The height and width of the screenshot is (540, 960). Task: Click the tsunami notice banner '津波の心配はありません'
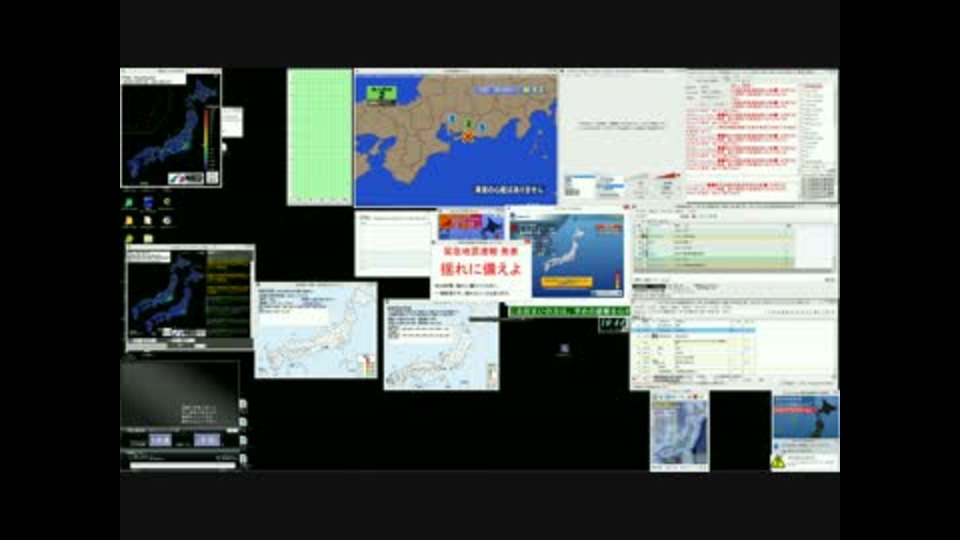pyautogui.click(x=509, y=189)
